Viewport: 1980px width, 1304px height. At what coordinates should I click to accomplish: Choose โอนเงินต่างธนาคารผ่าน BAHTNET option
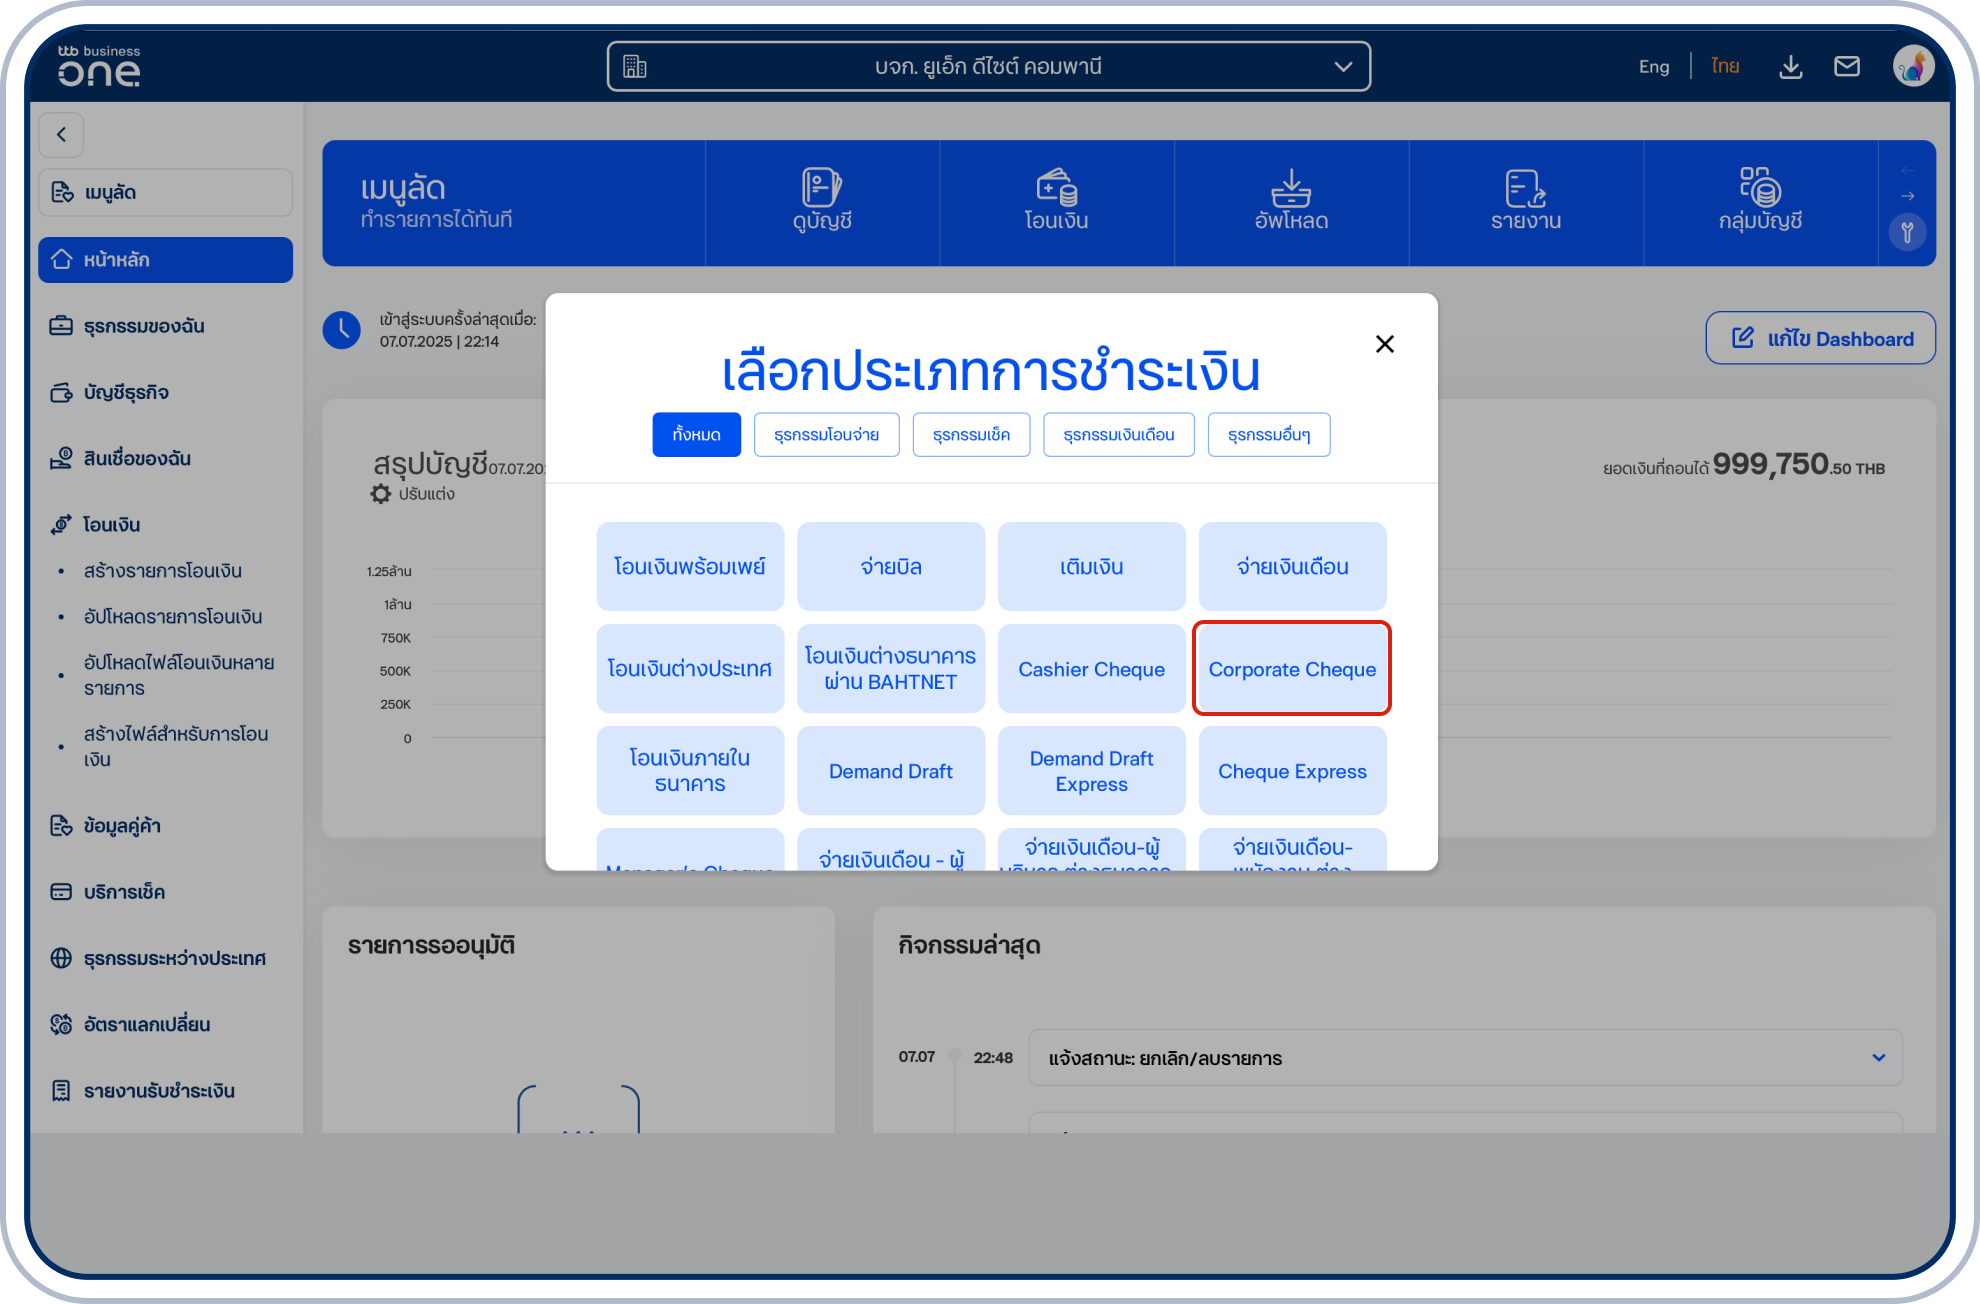coord(891,669)
